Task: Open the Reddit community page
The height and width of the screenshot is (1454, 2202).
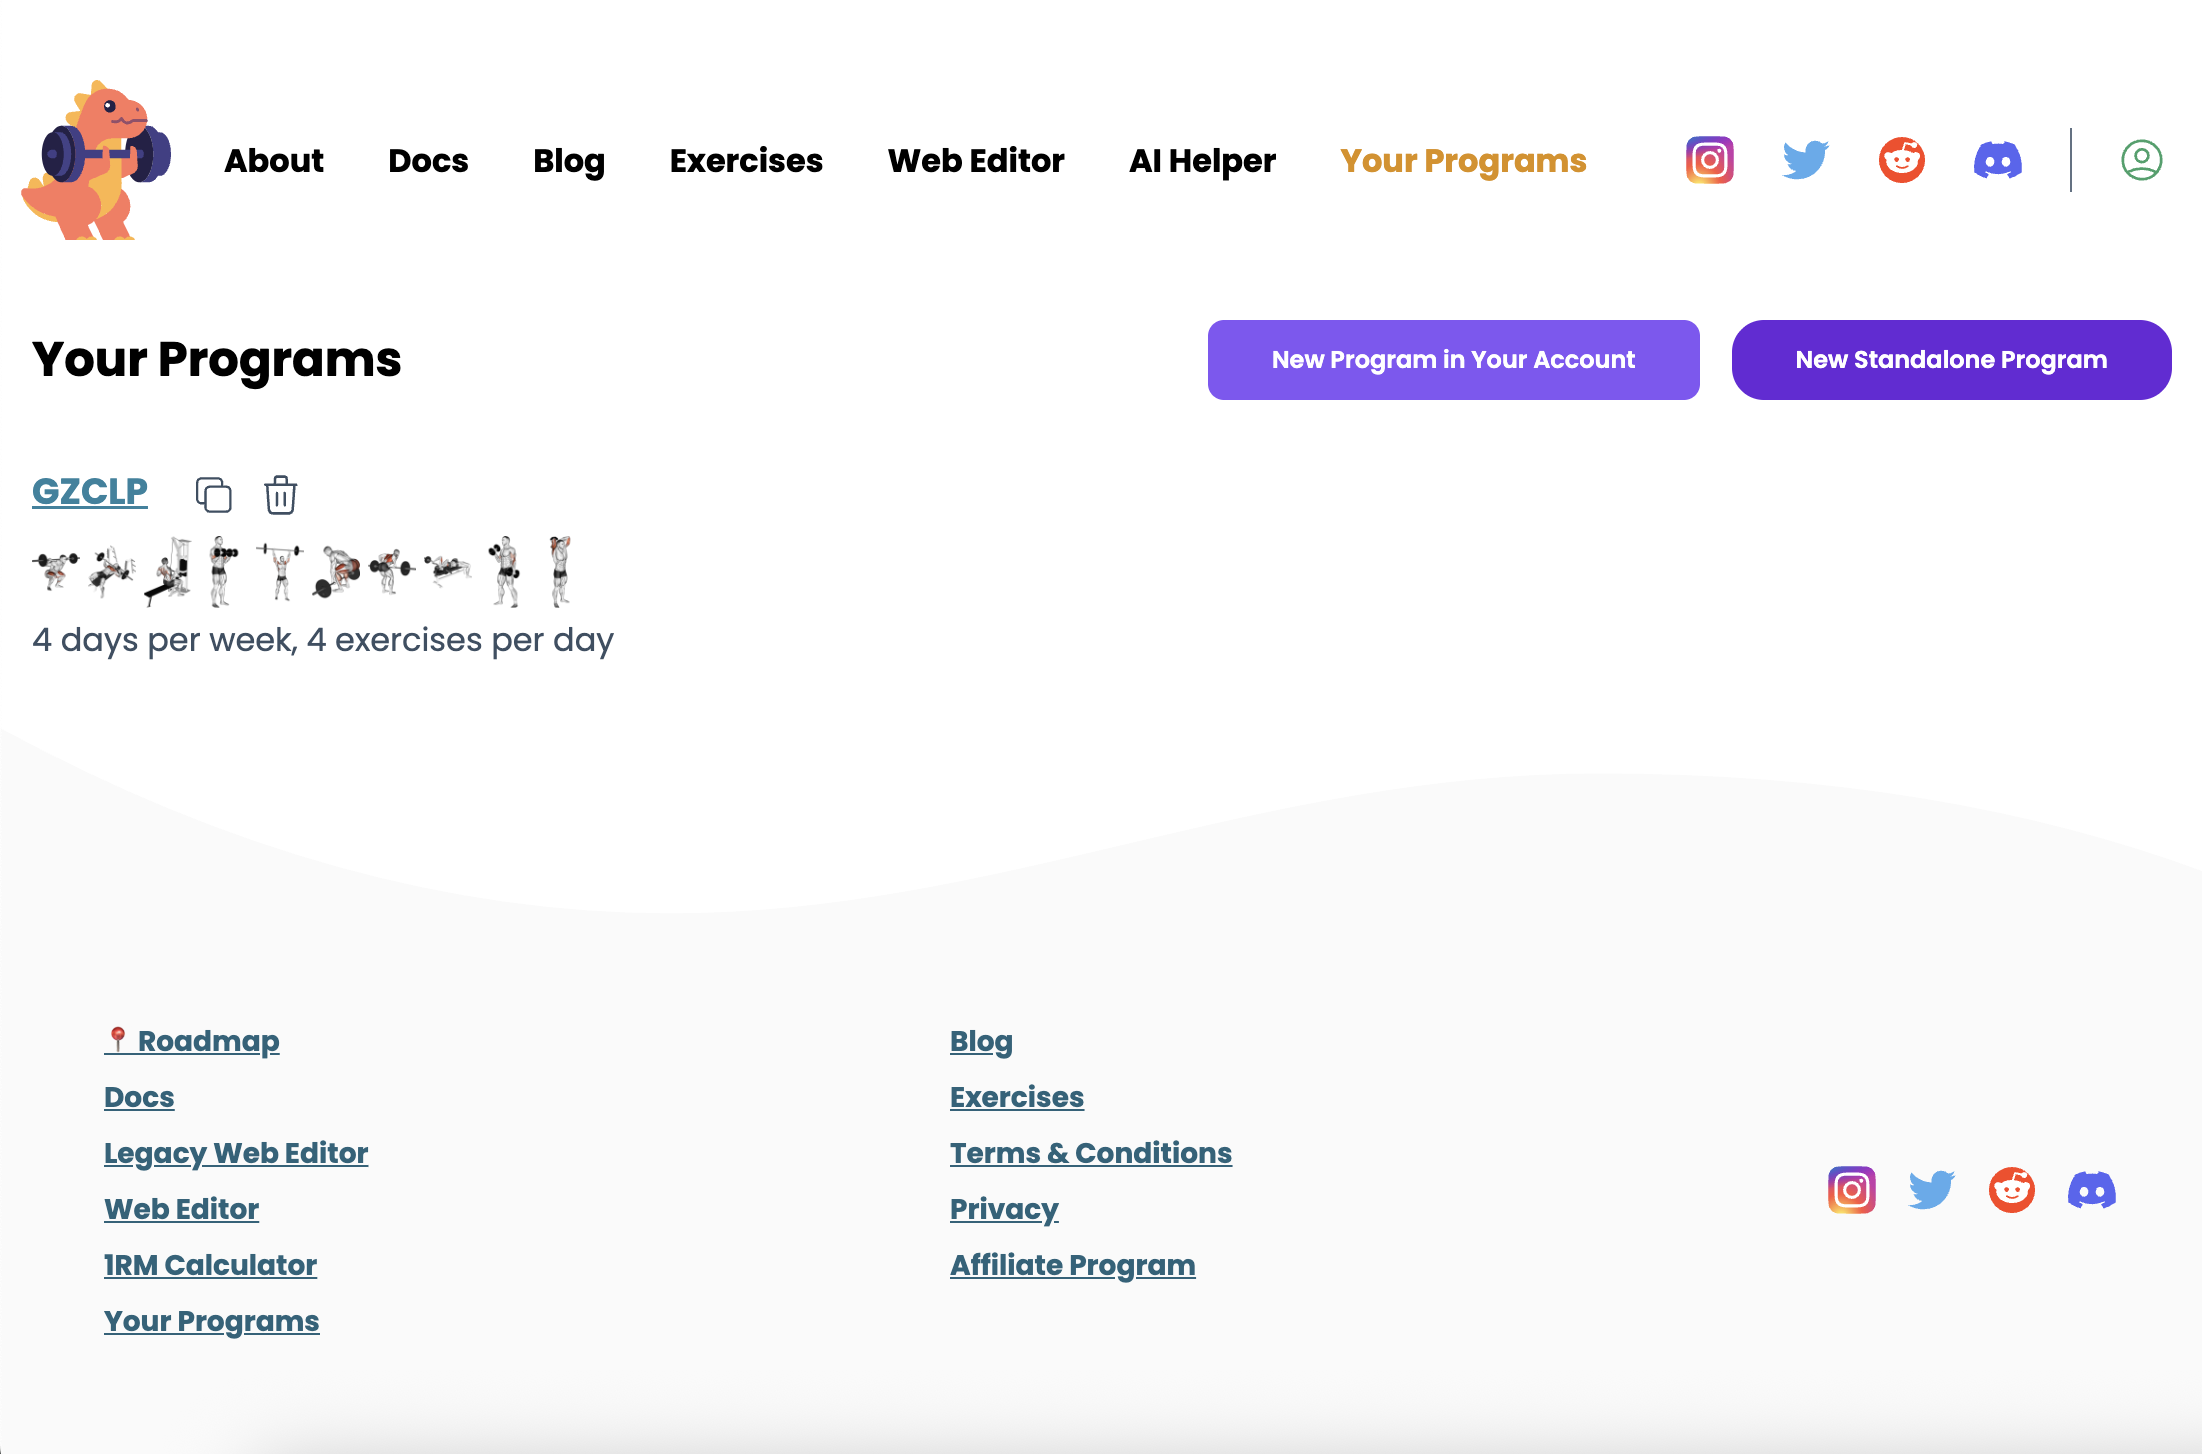Action: [x=1901, y=160]
